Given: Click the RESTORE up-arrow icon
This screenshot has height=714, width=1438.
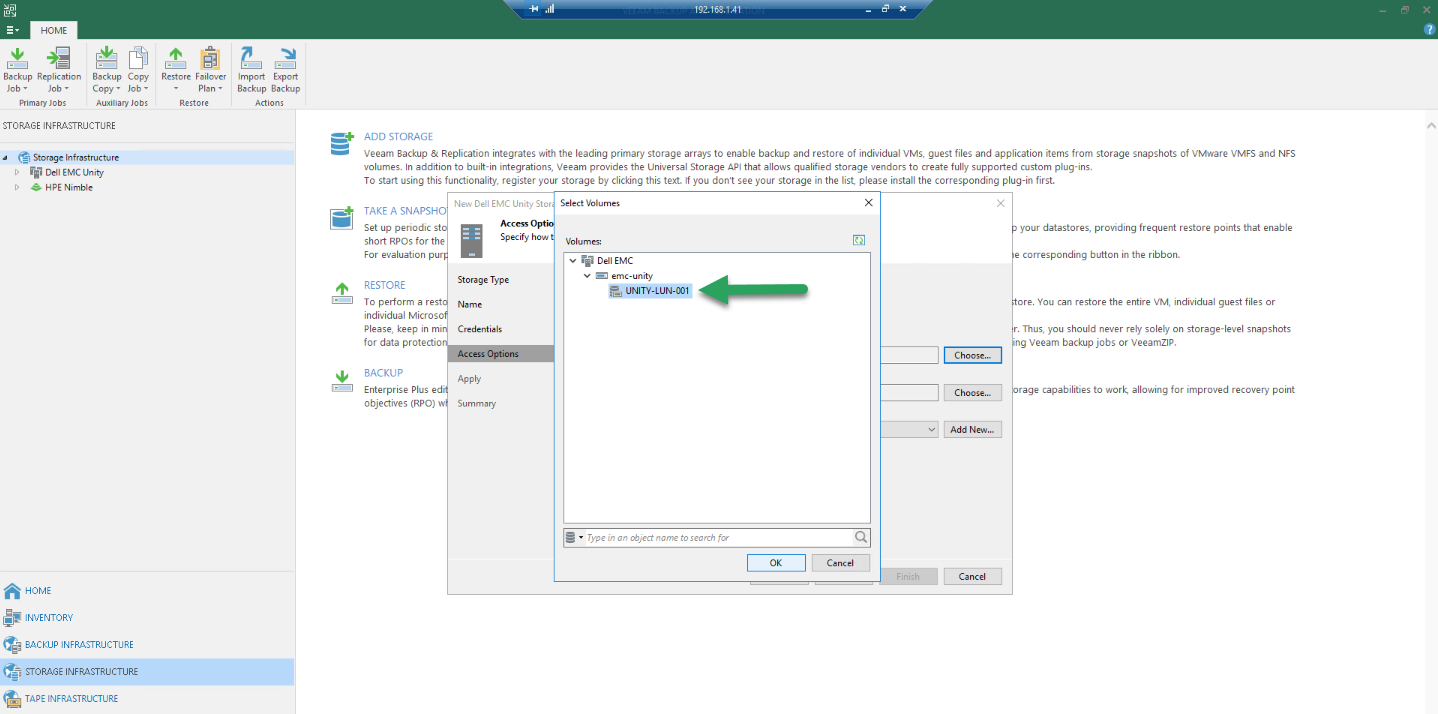Looking at the screenshot, I should click(342, 292).
